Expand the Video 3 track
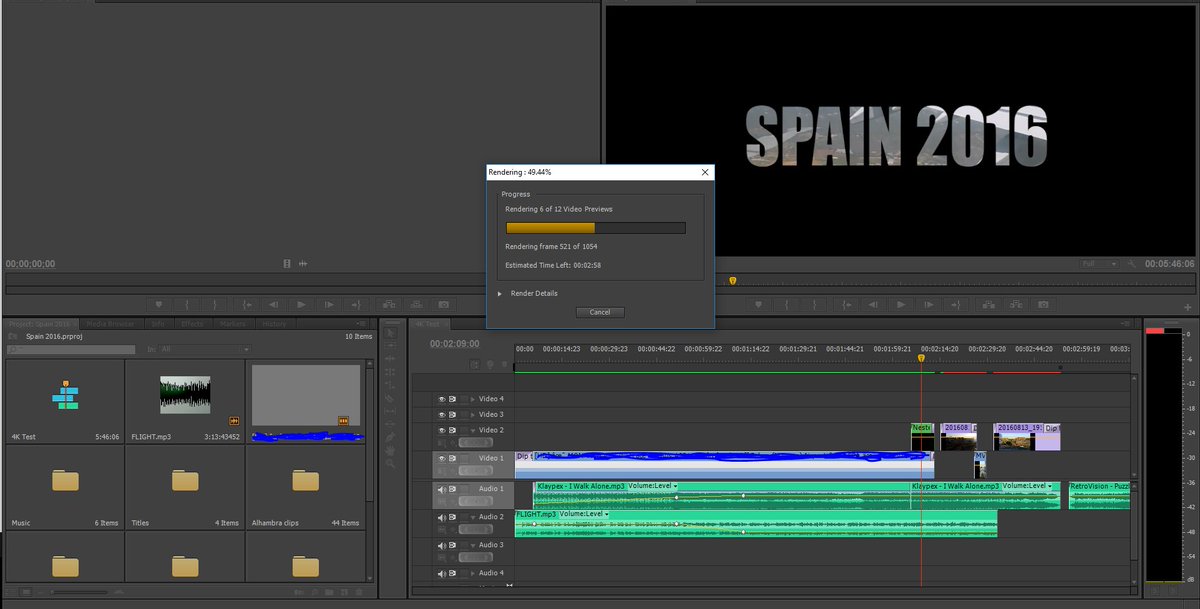 [473, 414]
